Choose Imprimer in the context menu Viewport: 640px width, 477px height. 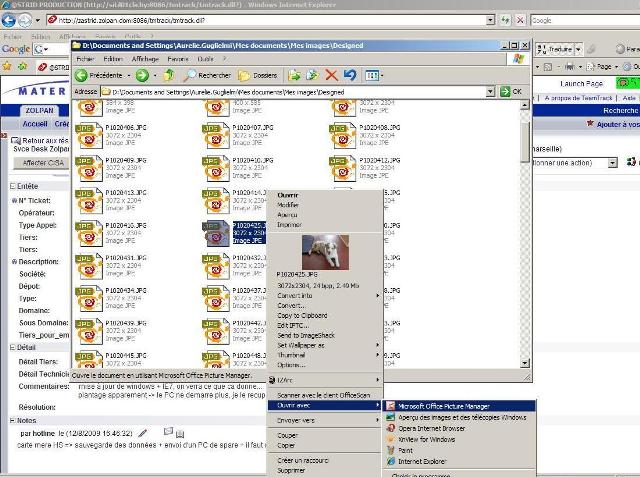pos(289,225)
